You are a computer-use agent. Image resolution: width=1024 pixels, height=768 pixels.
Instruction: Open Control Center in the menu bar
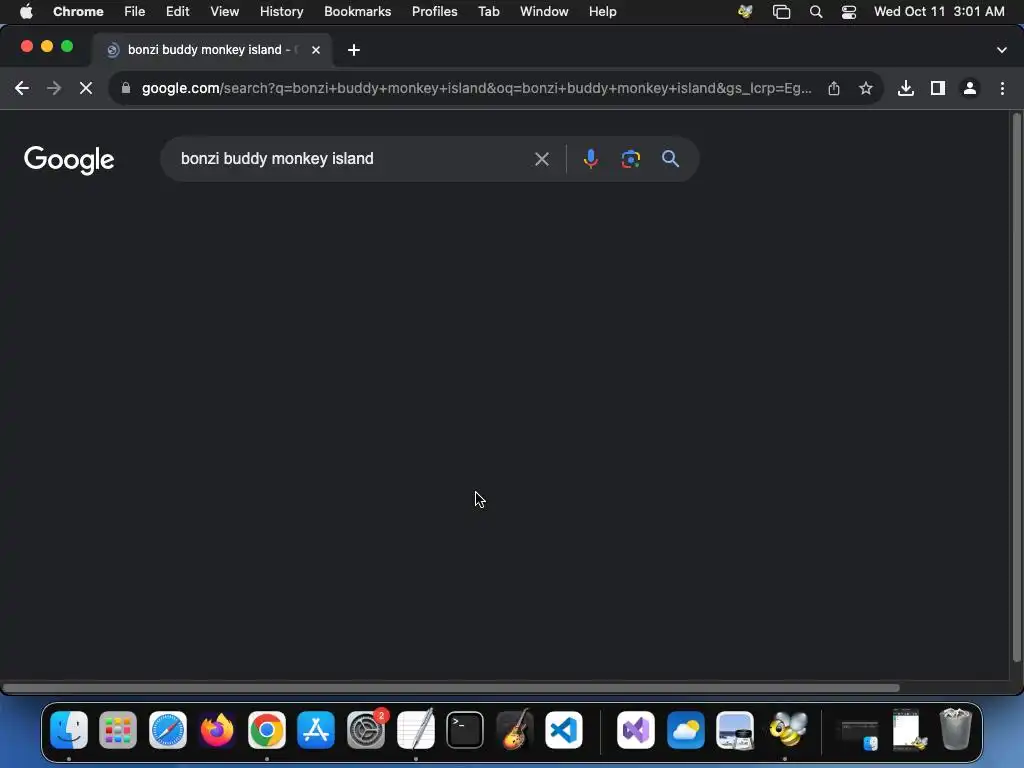[849, 12]
